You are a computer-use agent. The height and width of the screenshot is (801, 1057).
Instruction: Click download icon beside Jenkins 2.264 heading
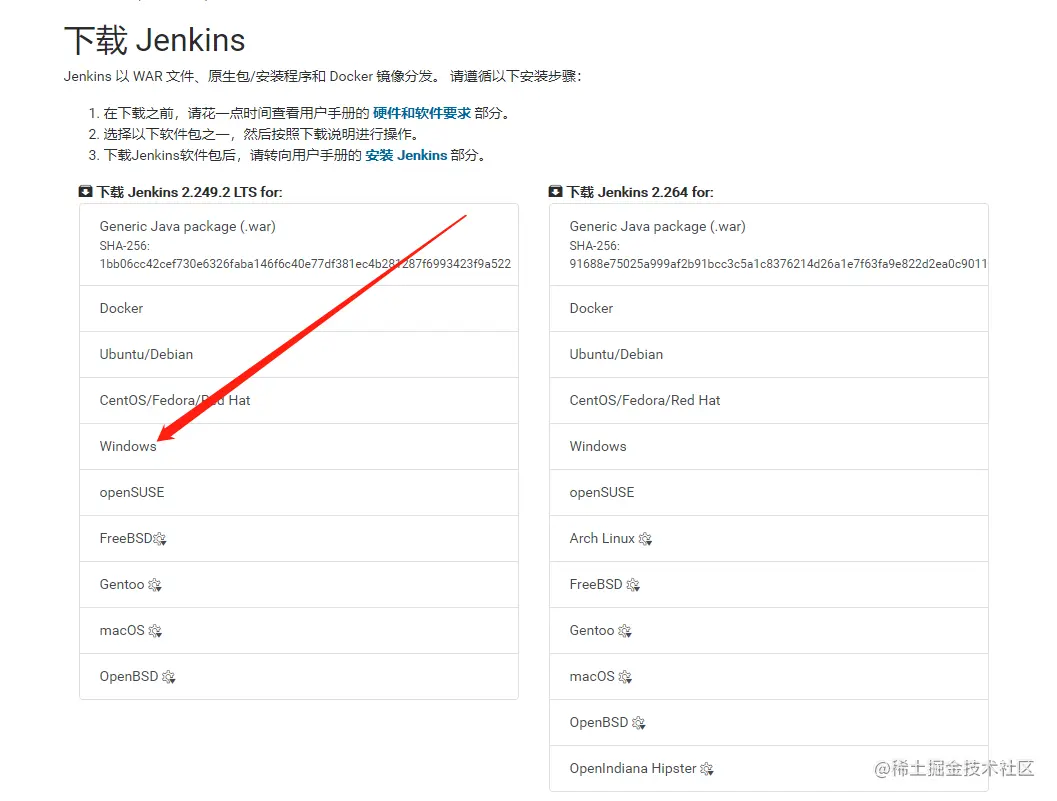[x=555, y=191]
